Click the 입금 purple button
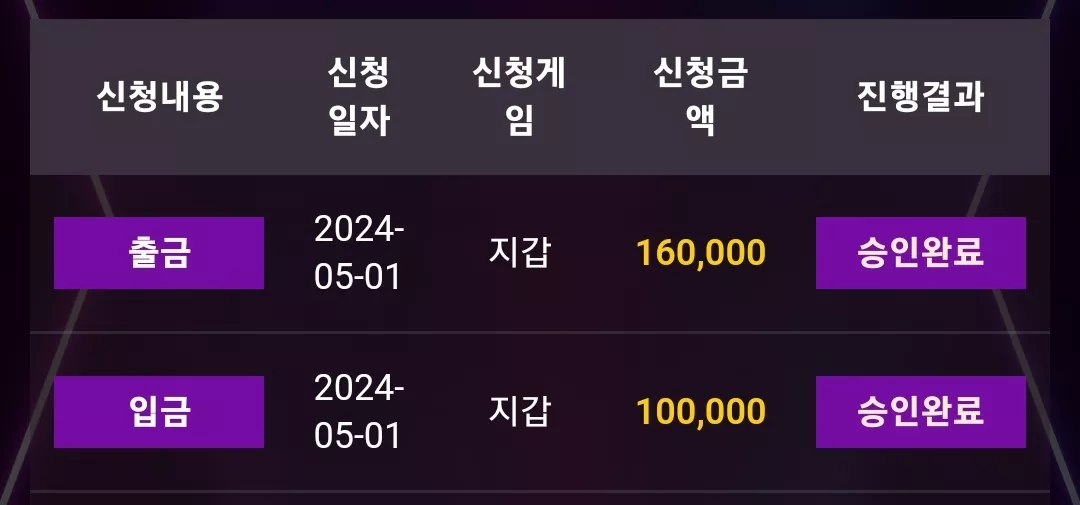The width and height of the screenshot is (1080, 505). 158,412
